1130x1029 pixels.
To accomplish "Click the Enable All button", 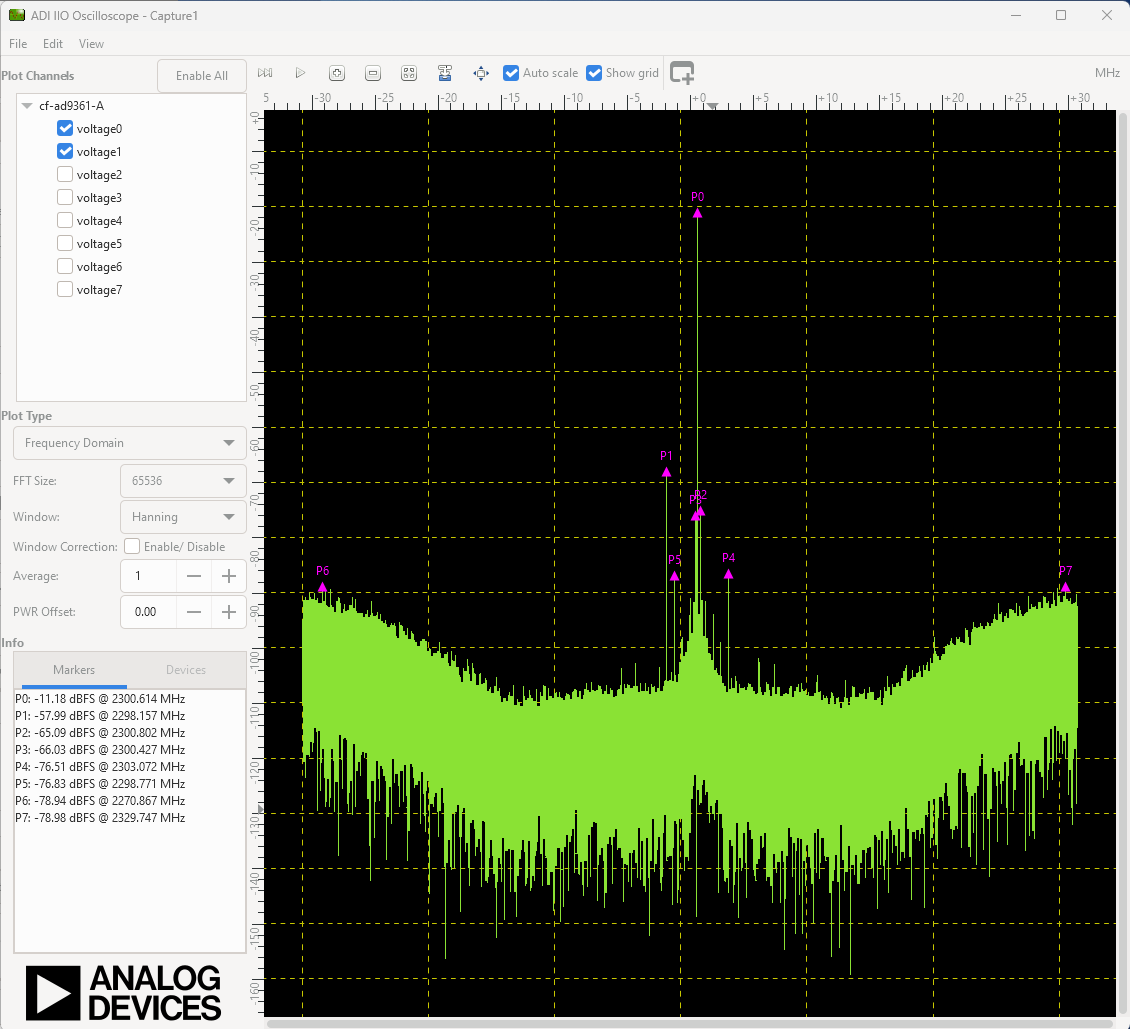I will (202, 76).
